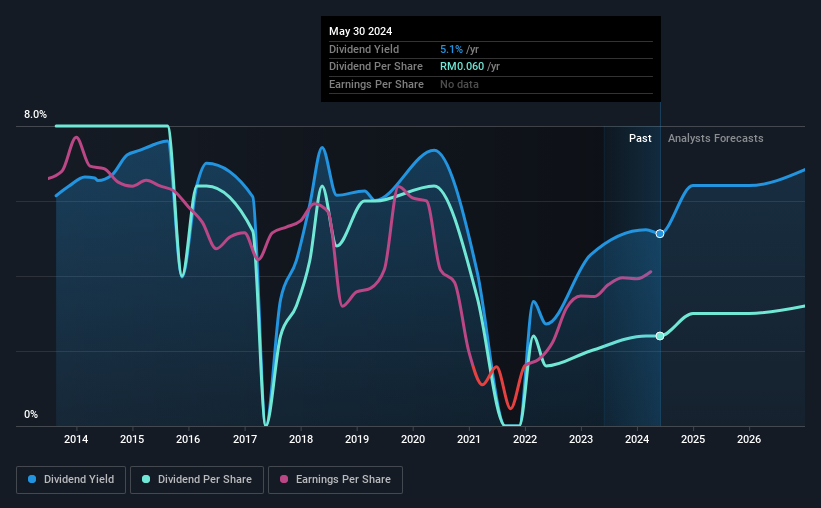Click the tooltip Earnings Per Share row label
The image size is (821, 508).
pos(376,84)
